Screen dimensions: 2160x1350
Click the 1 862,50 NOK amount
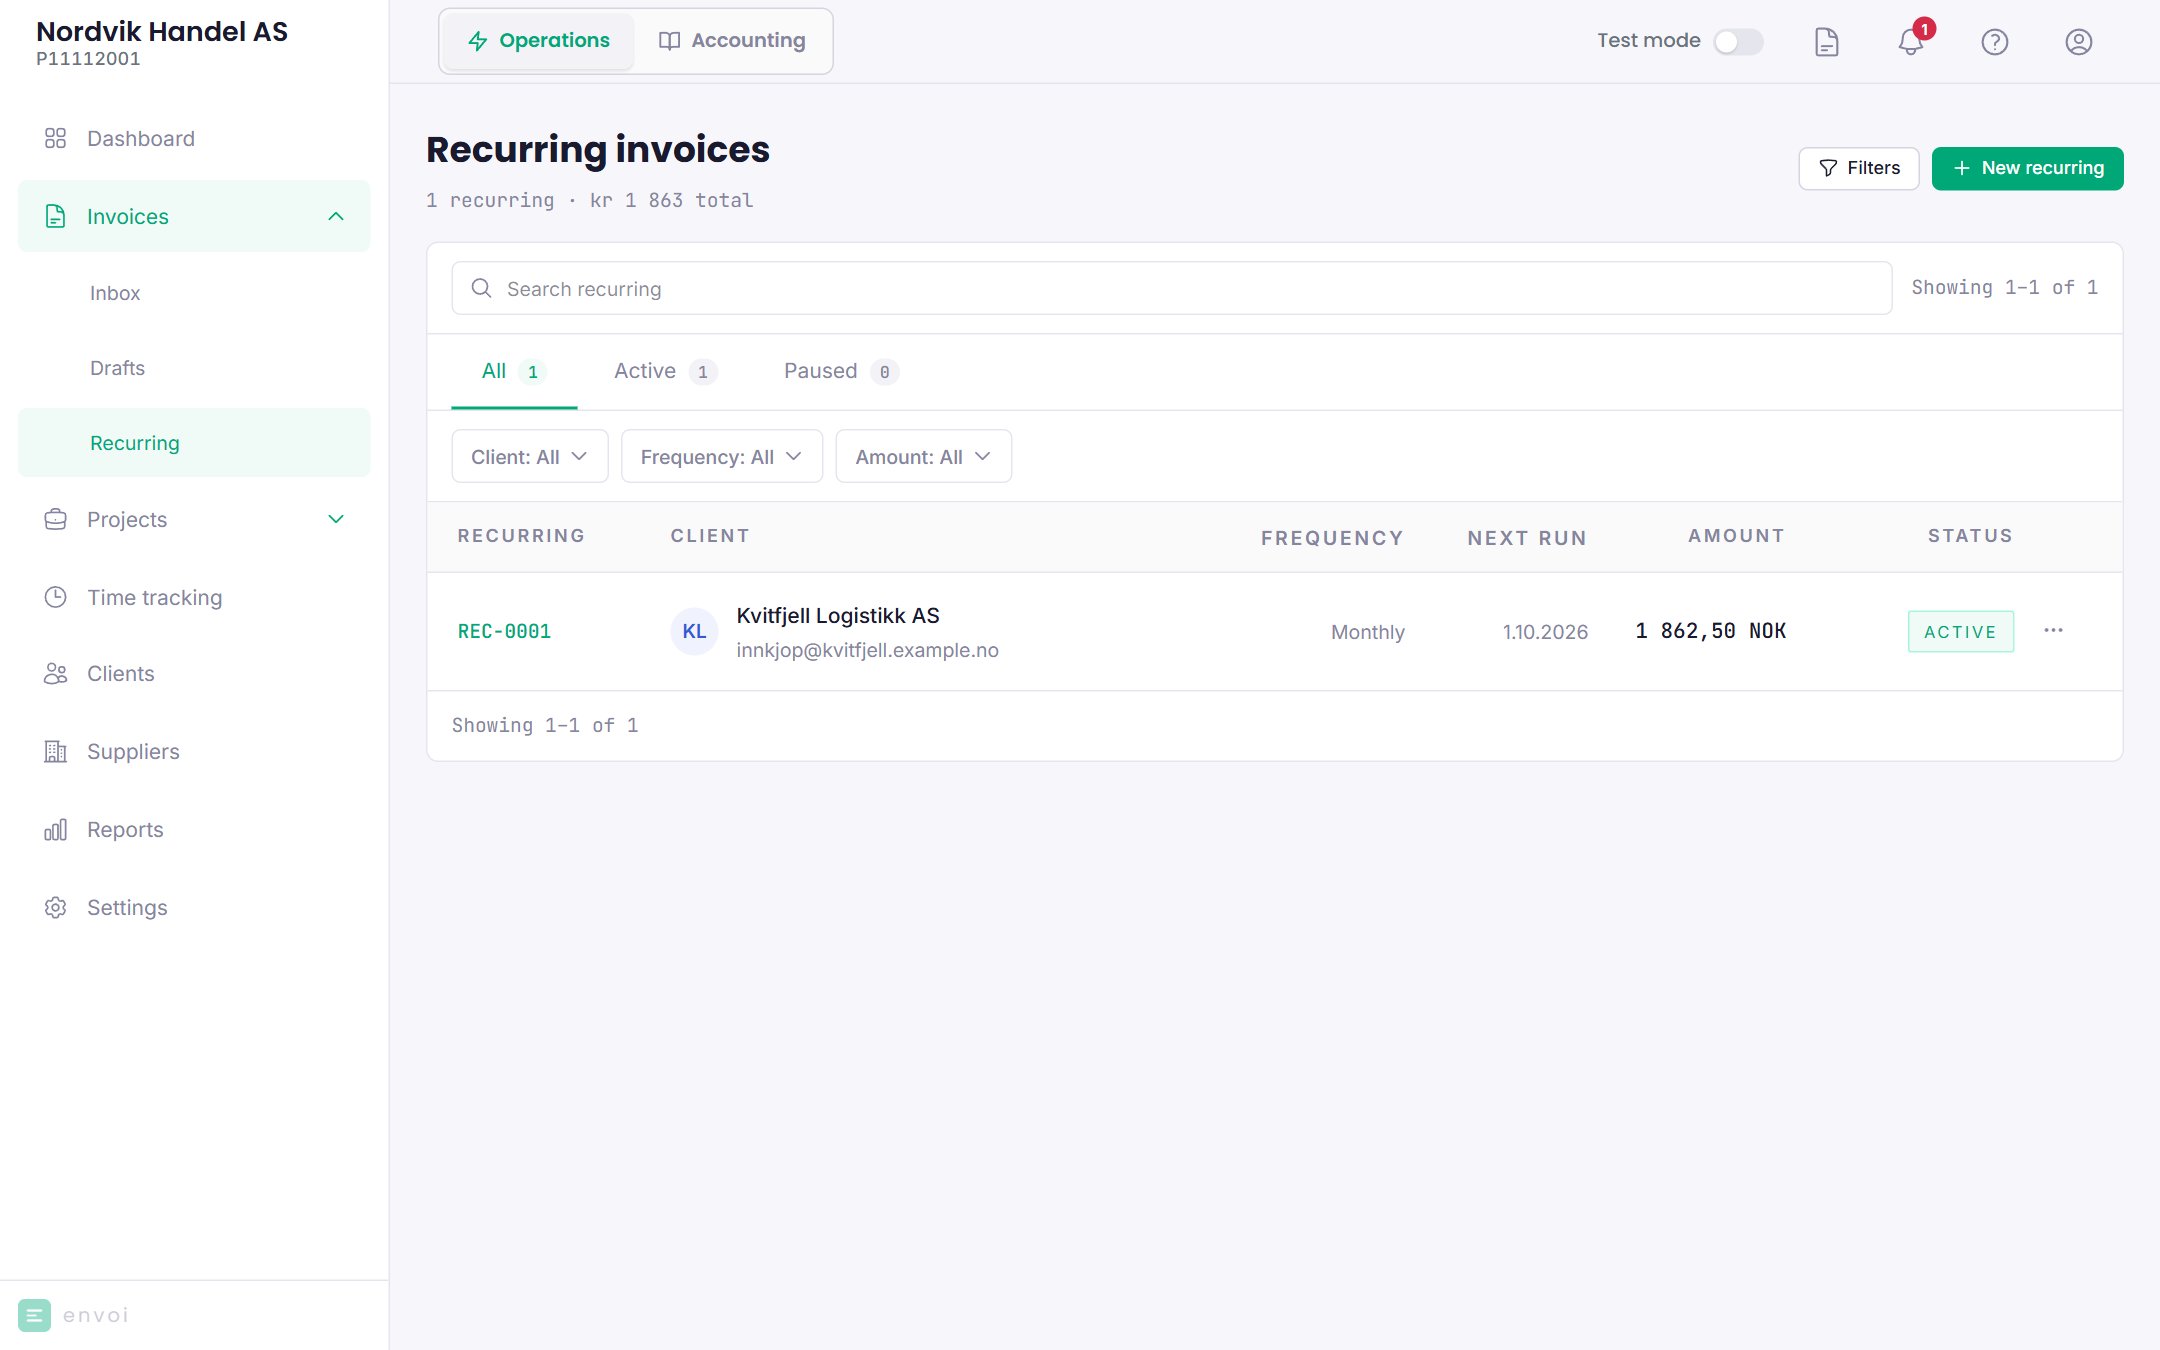click(x=1711, y=631)
